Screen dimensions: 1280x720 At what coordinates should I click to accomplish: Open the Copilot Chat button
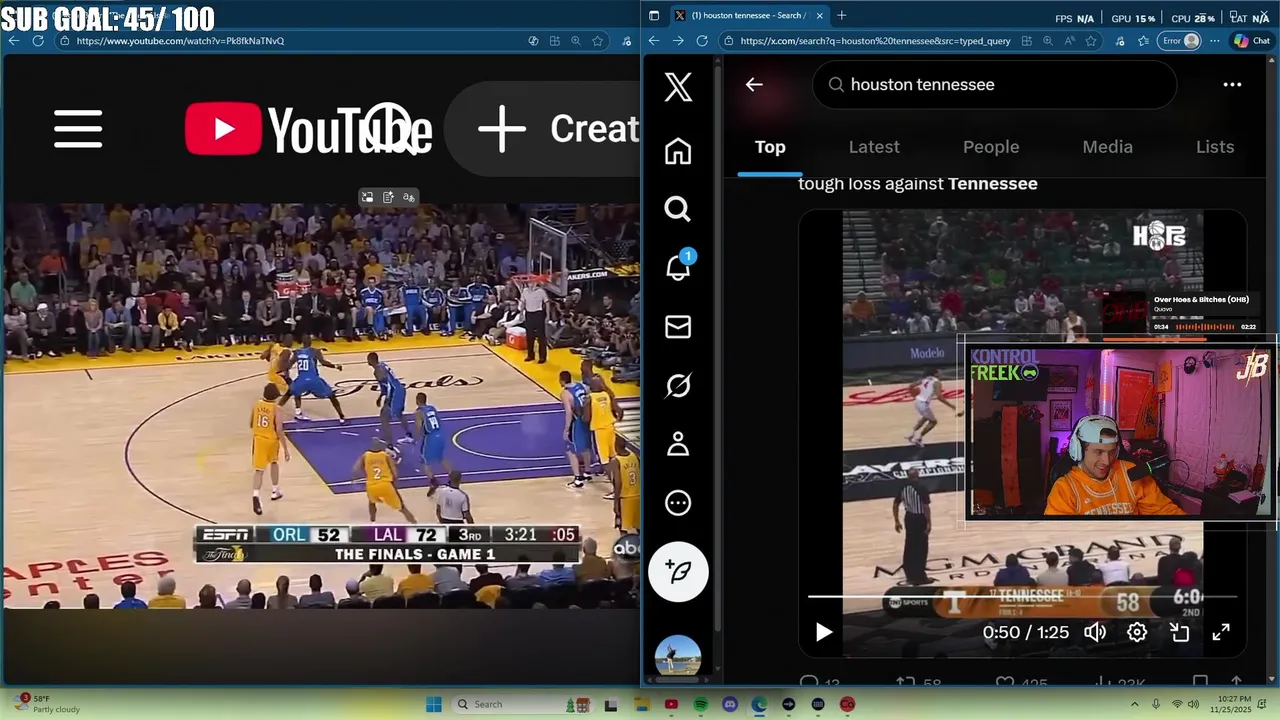[1252, 41]
